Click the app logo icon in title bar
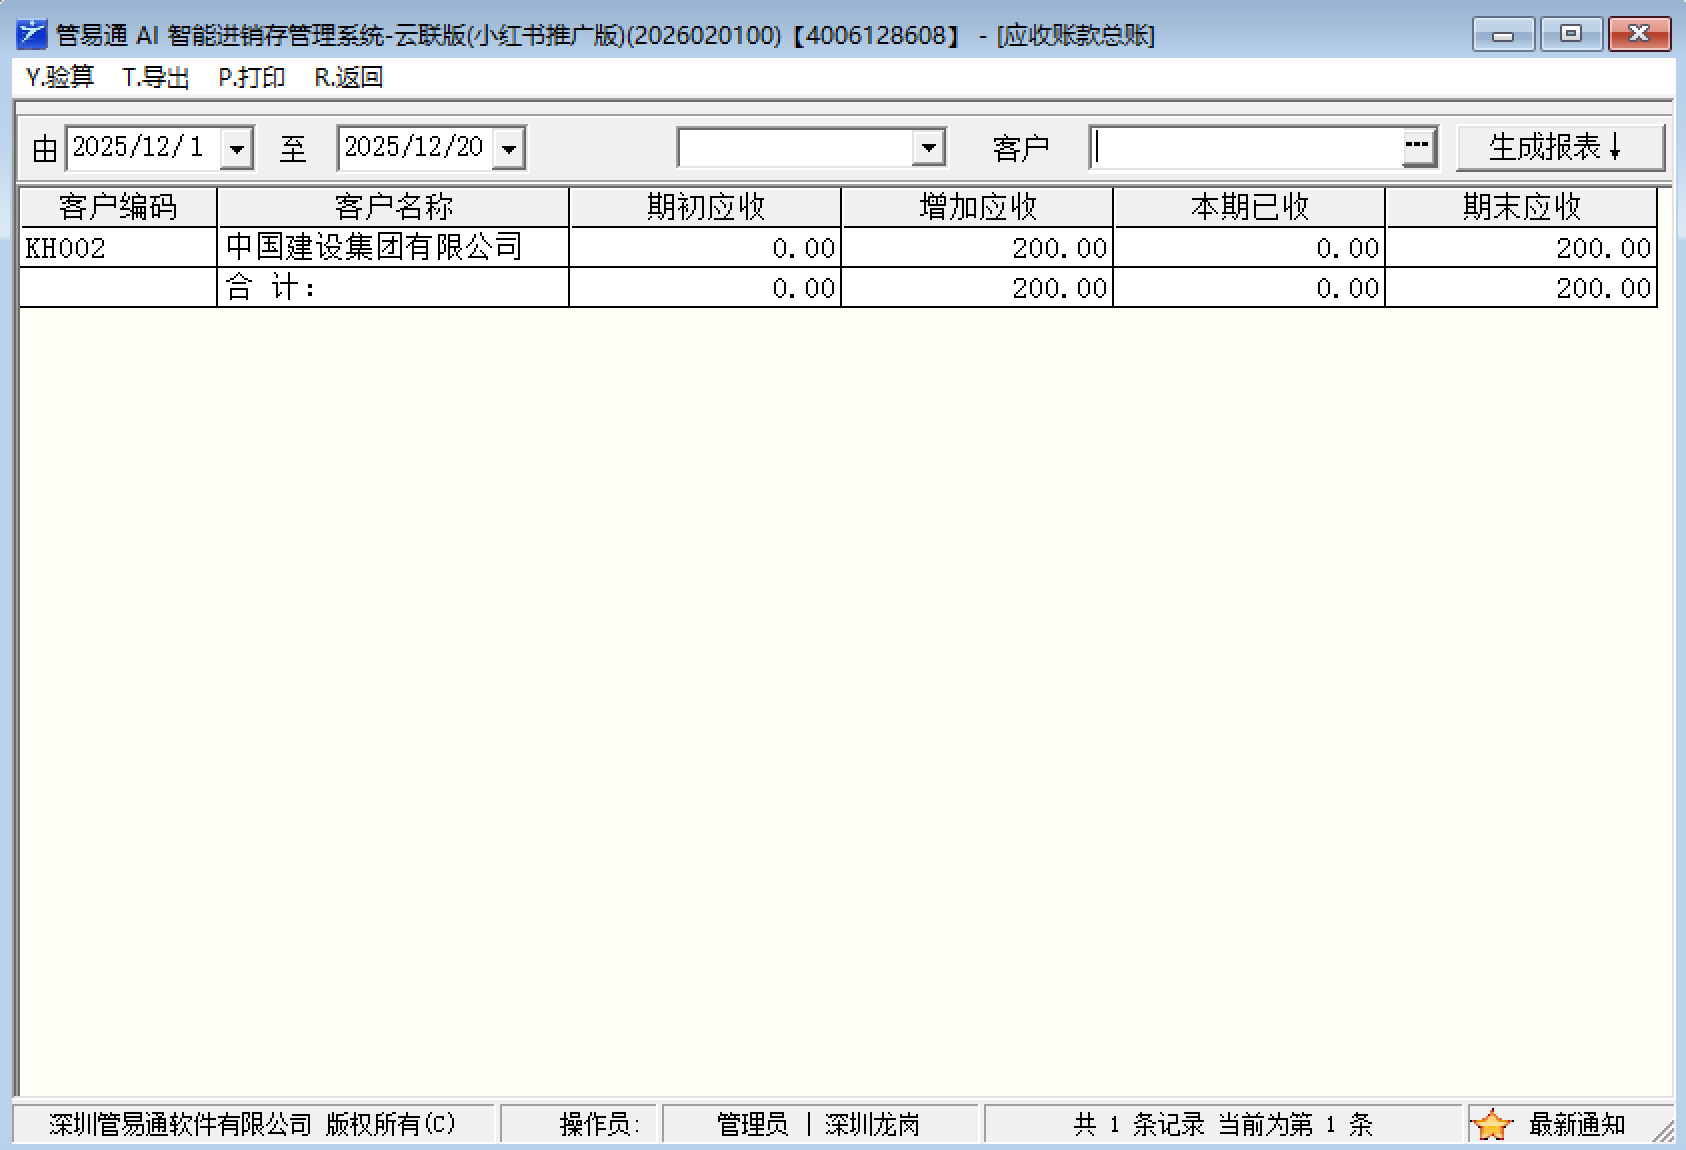Screen dimensions: 1686x1150 pyautogui.click(x=32, y=35)
